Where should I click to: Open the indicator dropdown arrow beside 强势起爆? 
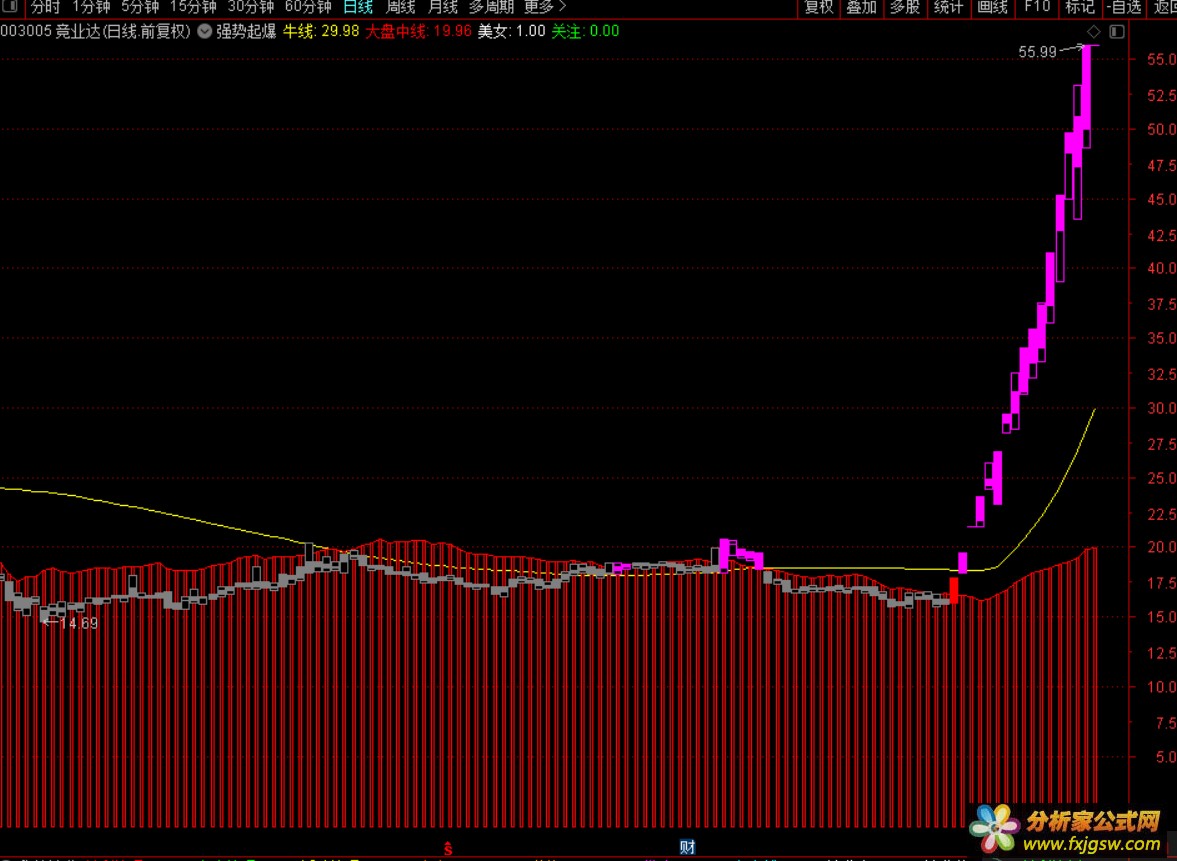click(x=204, y=32)
